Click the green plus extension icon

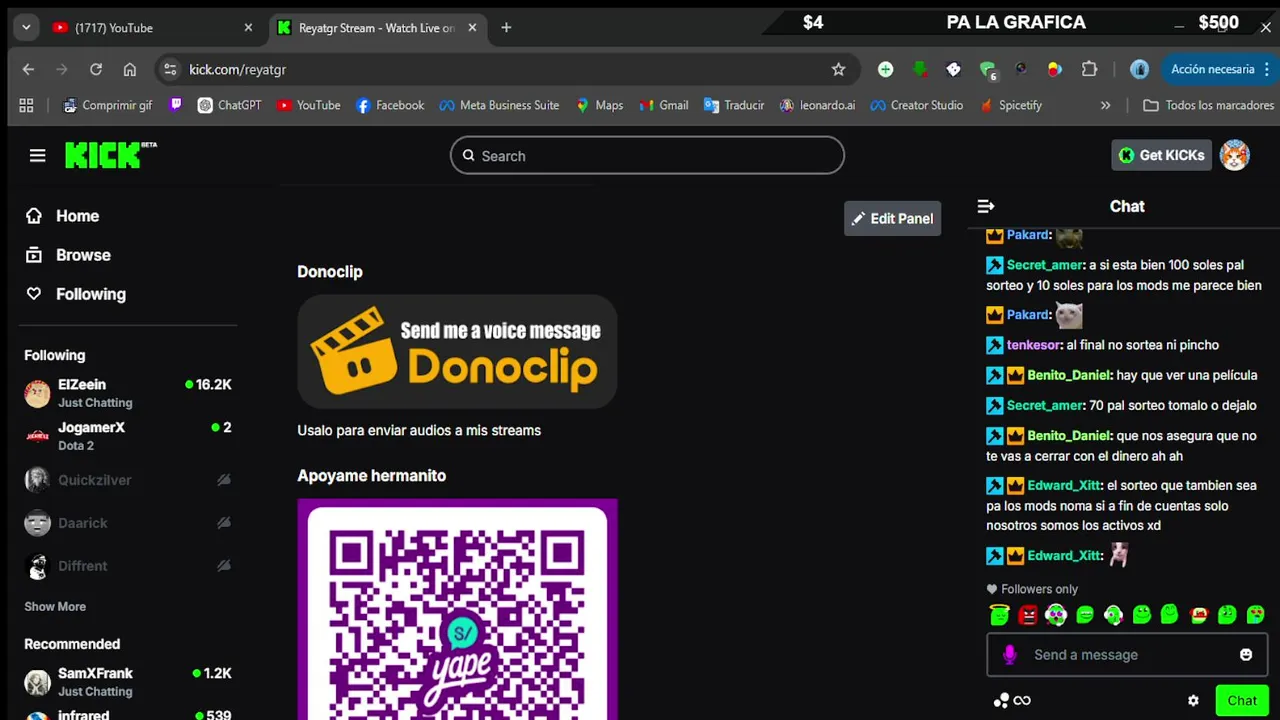click(x=885, y=69)
